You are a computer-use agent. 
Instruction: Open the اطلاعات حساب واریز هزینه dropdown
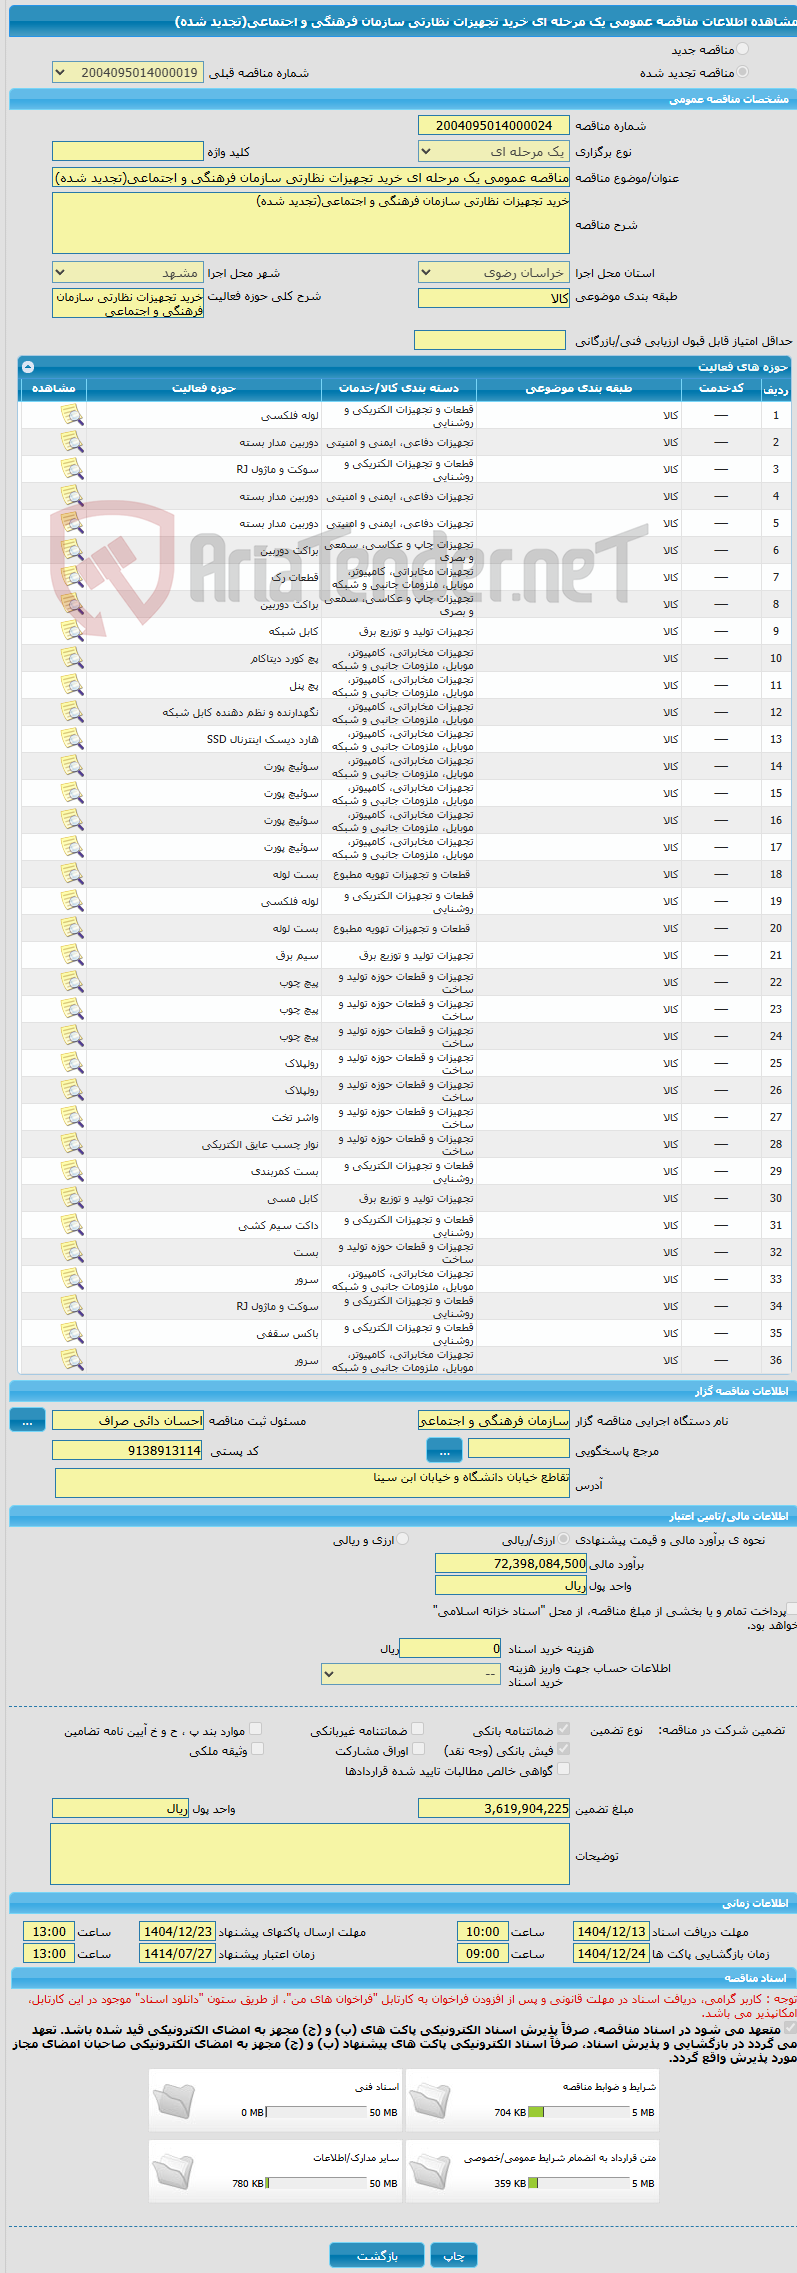click(410, 1673)
